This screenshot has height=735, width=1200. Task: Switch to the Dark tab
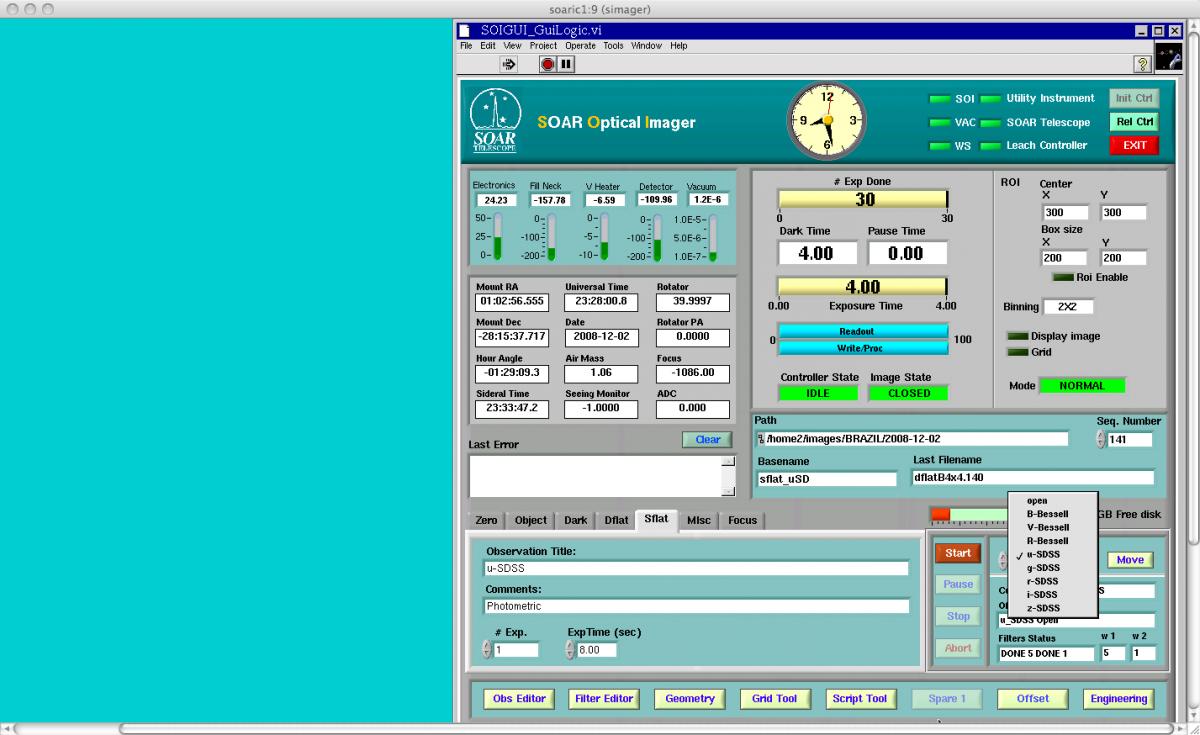pos(576,520)
